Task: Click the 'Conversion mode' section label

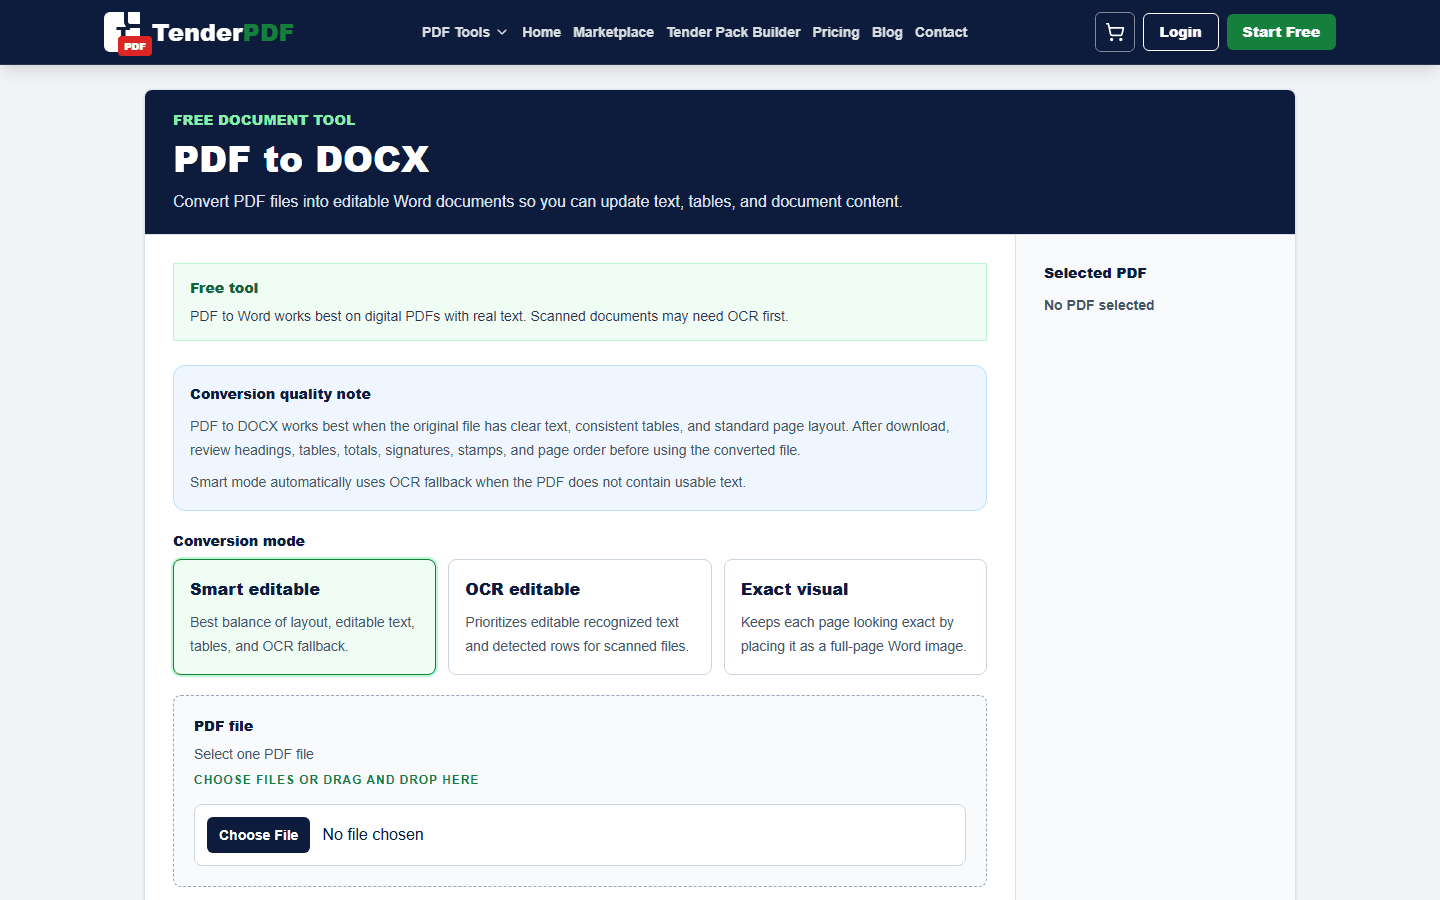Action: tap(239, 541)
